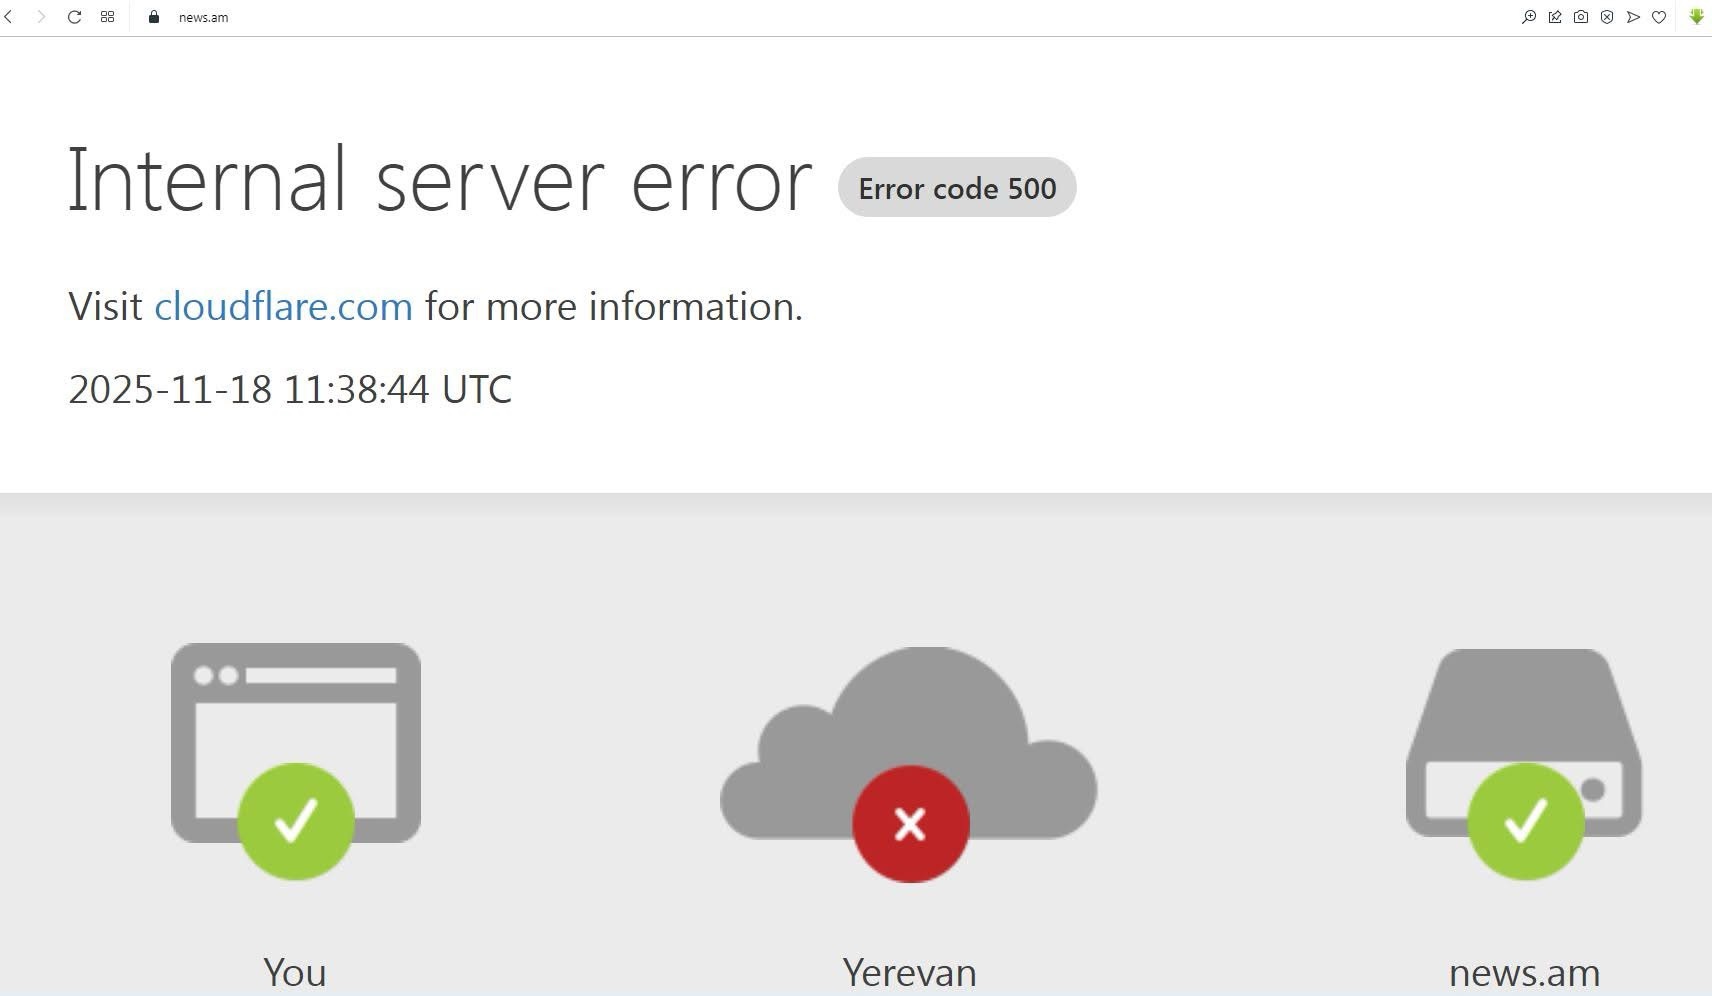Viewport: 1712px width, 996px height.
Task: Send page with paper plane icon
Action: point(1633,17)
